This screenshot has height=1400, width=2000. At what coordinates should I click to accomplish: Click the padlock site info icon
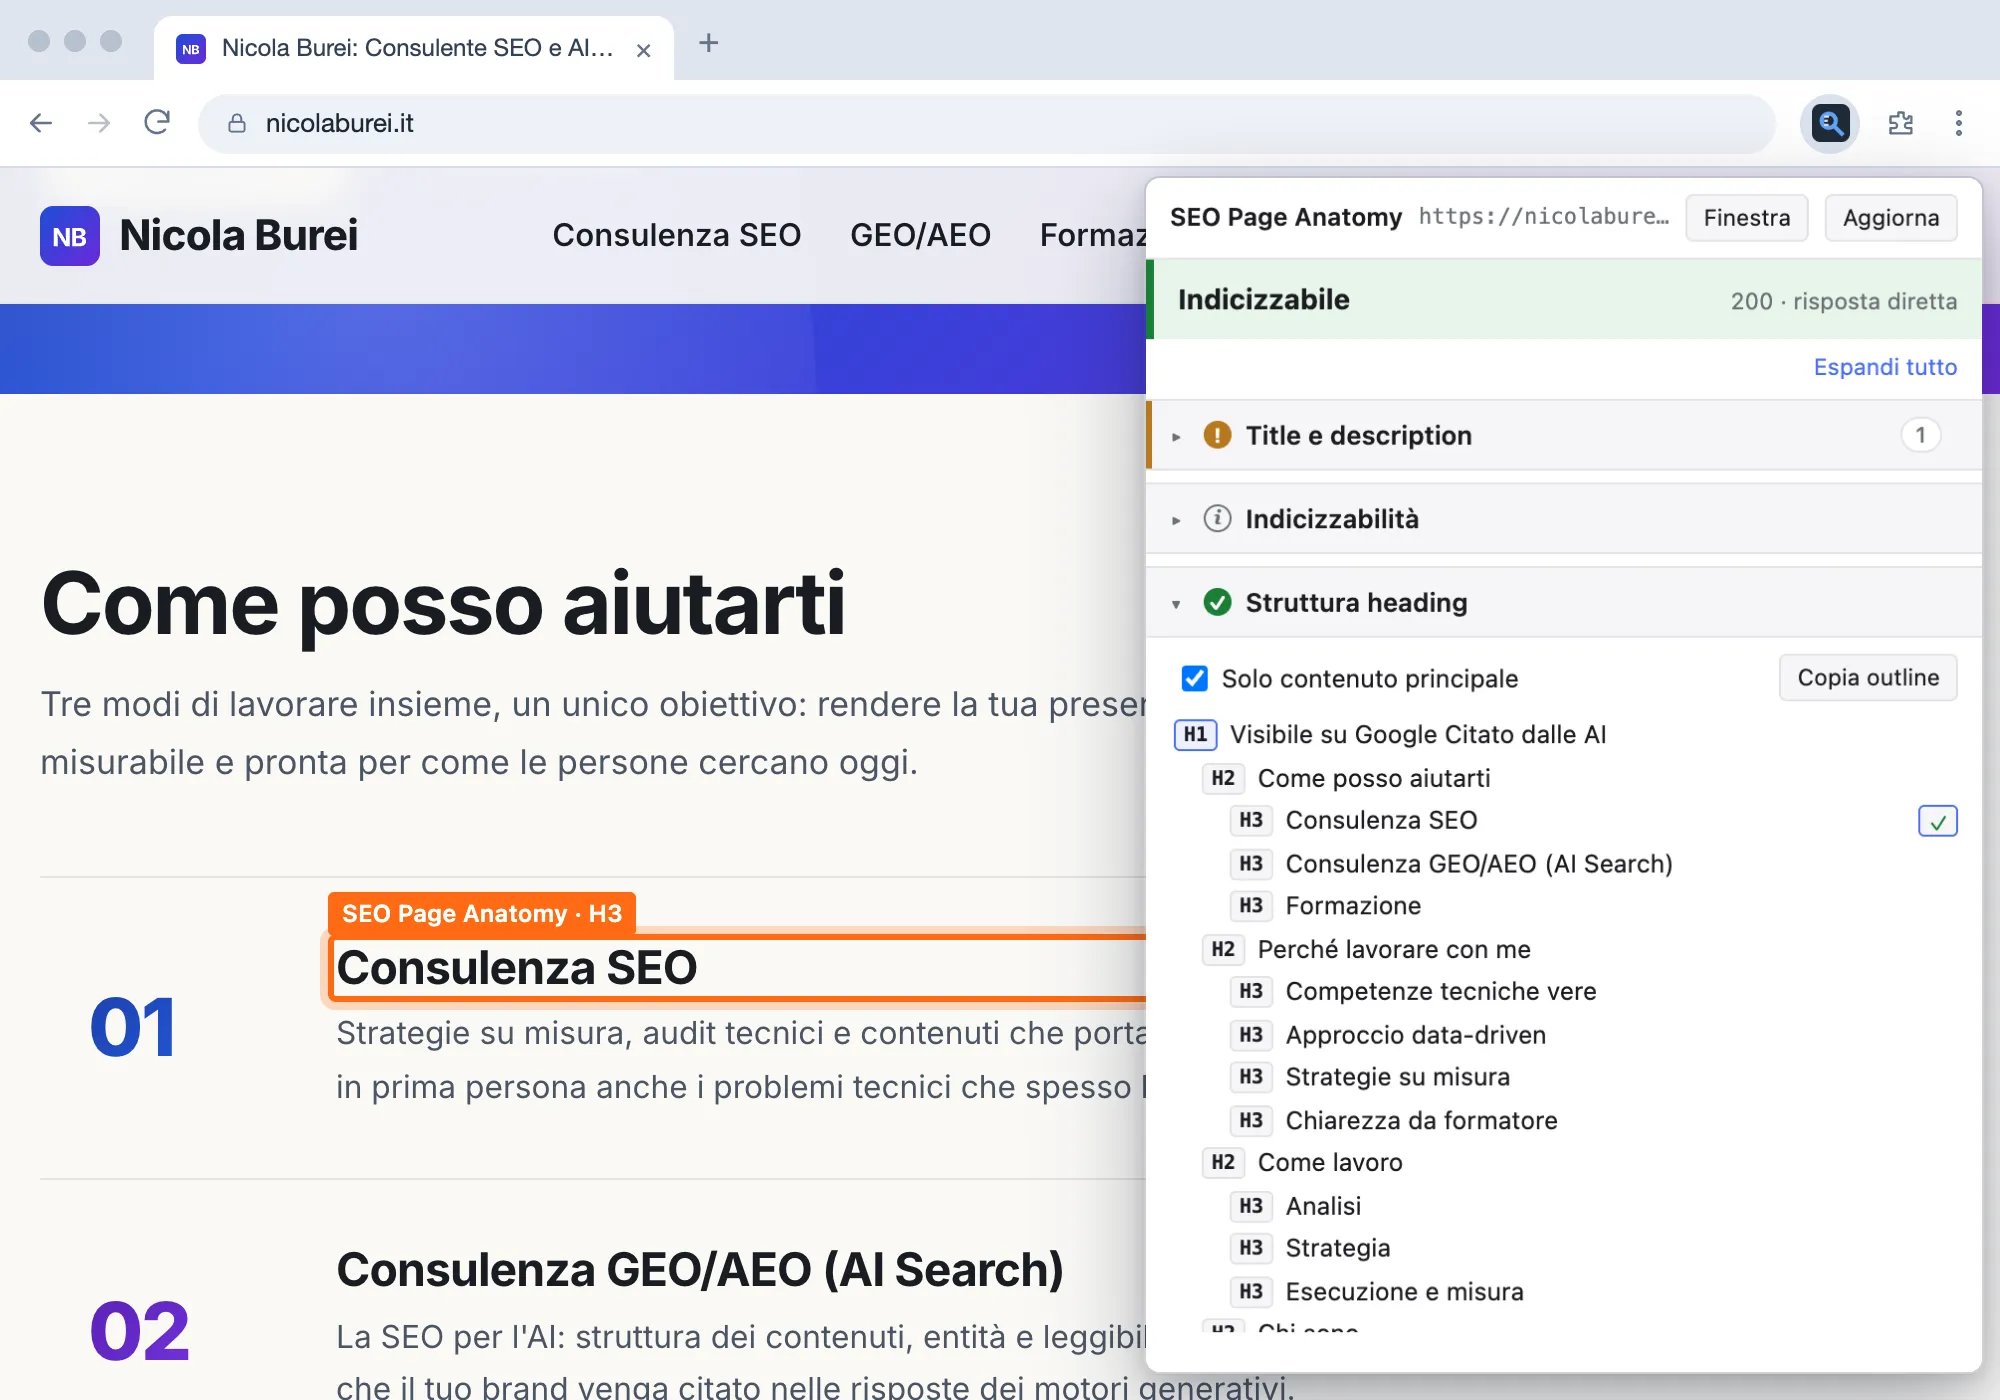click(237, 123)
